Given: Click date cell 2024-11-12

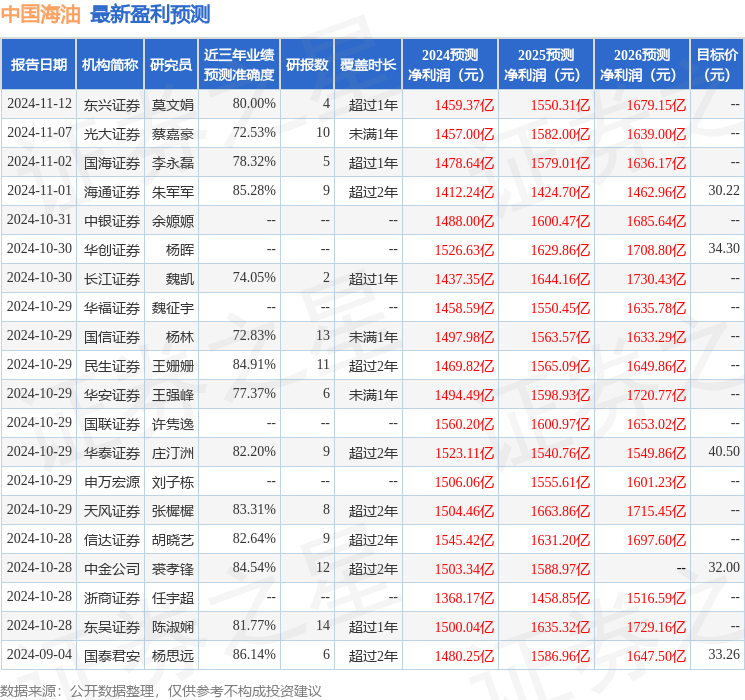Looking at the screenshot, I should point(39,104).
